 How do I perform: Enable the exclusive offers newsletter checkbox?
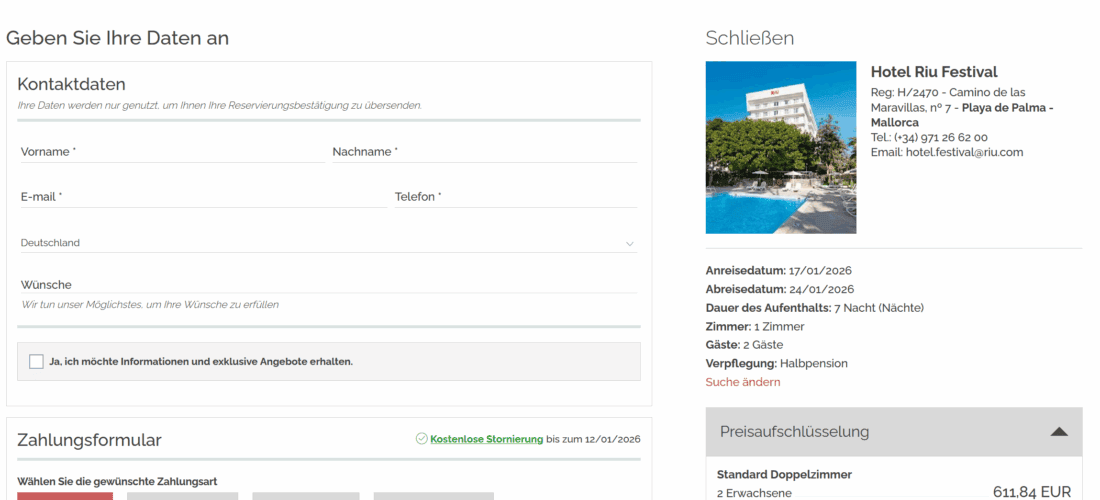36,362
